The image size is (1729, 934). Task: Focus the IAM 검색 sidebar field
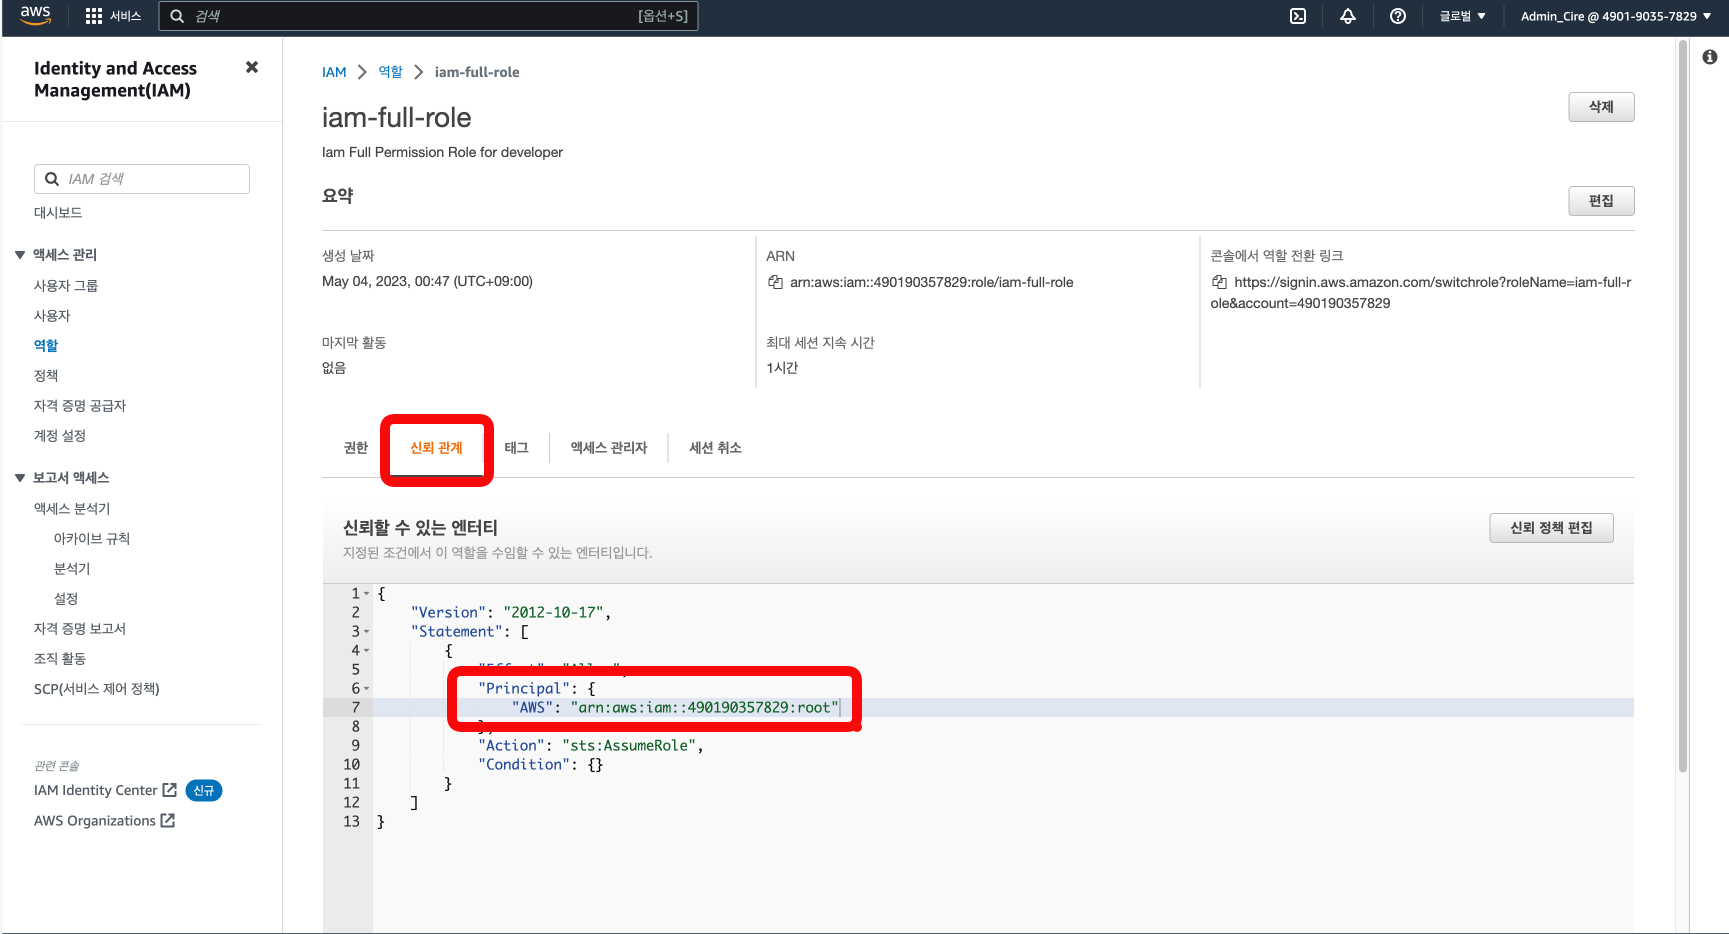click(142, 179)
